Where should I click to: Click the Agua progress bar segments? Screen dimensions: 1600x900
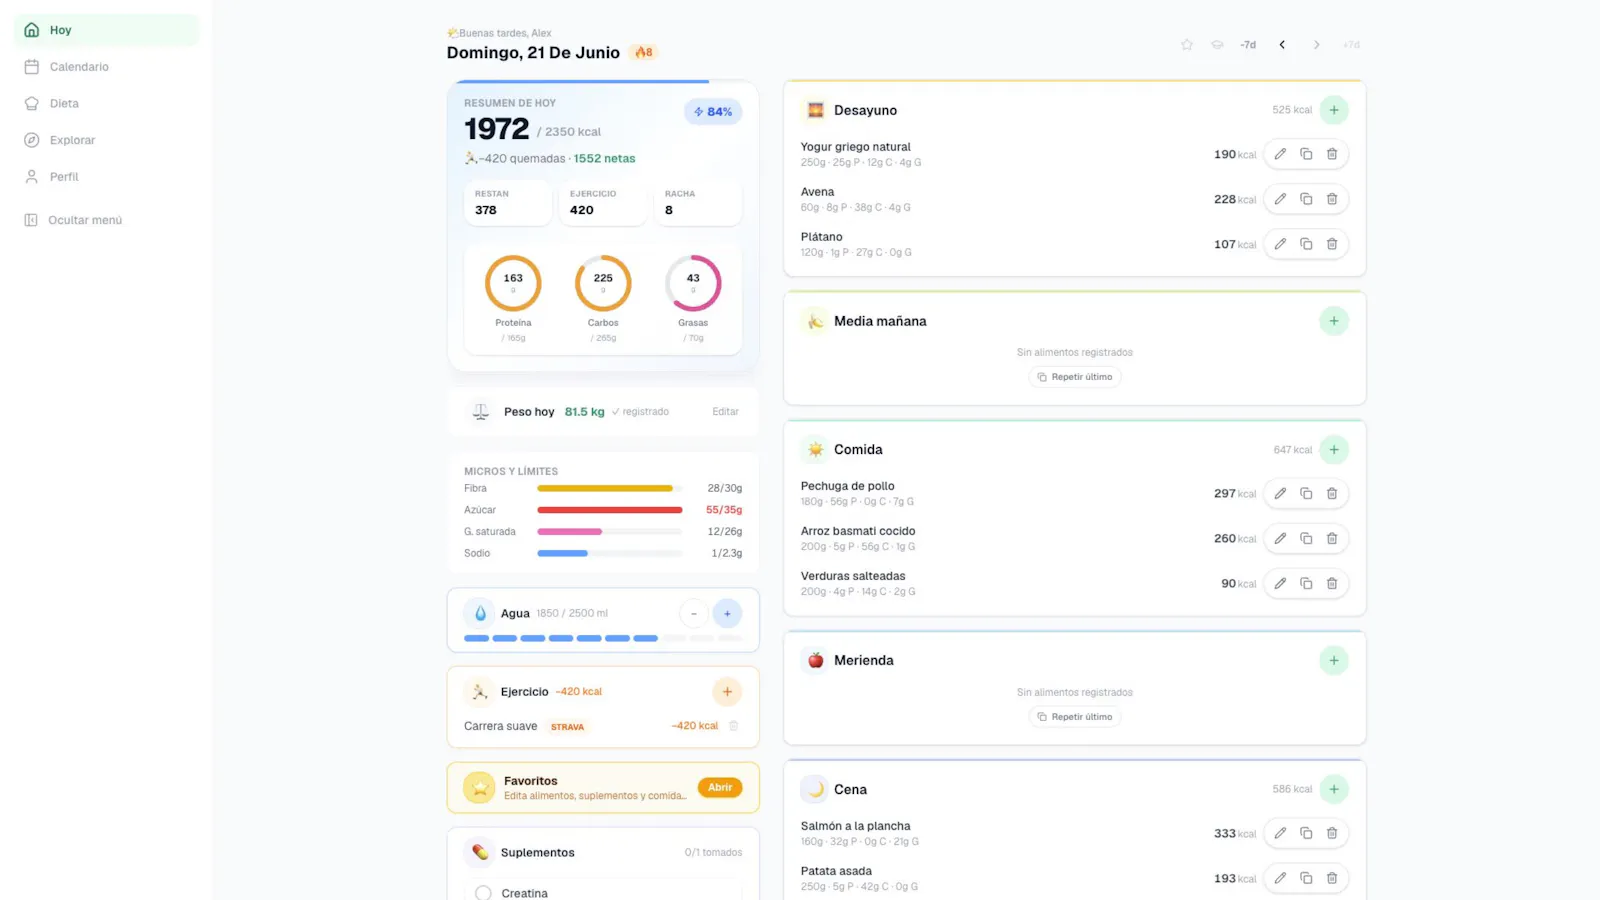click(603, 638)
